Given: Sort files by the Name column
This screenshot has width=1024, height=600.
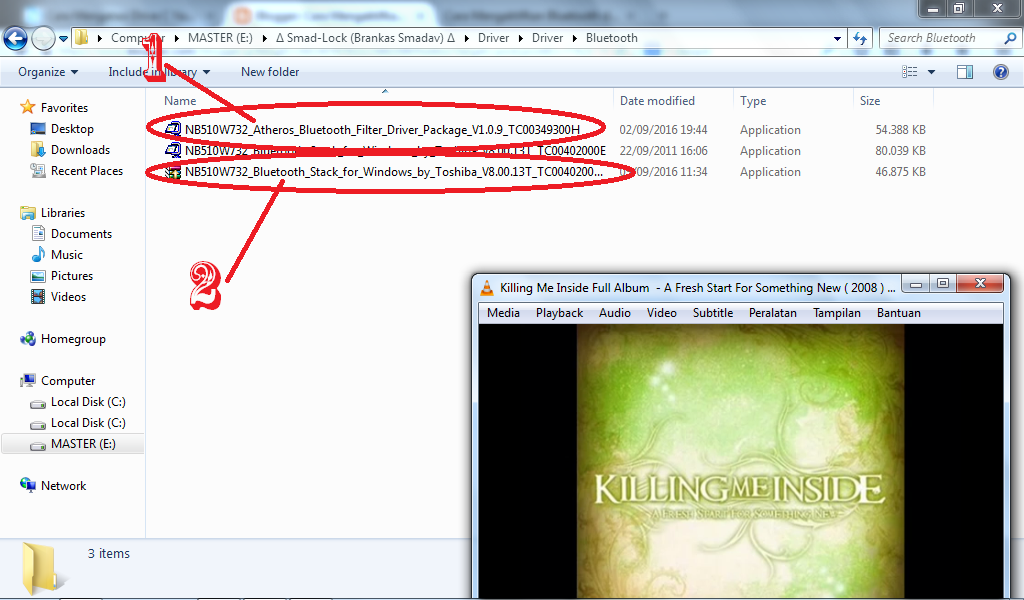Looking at the screenshot, I should [x=180, y=101].
